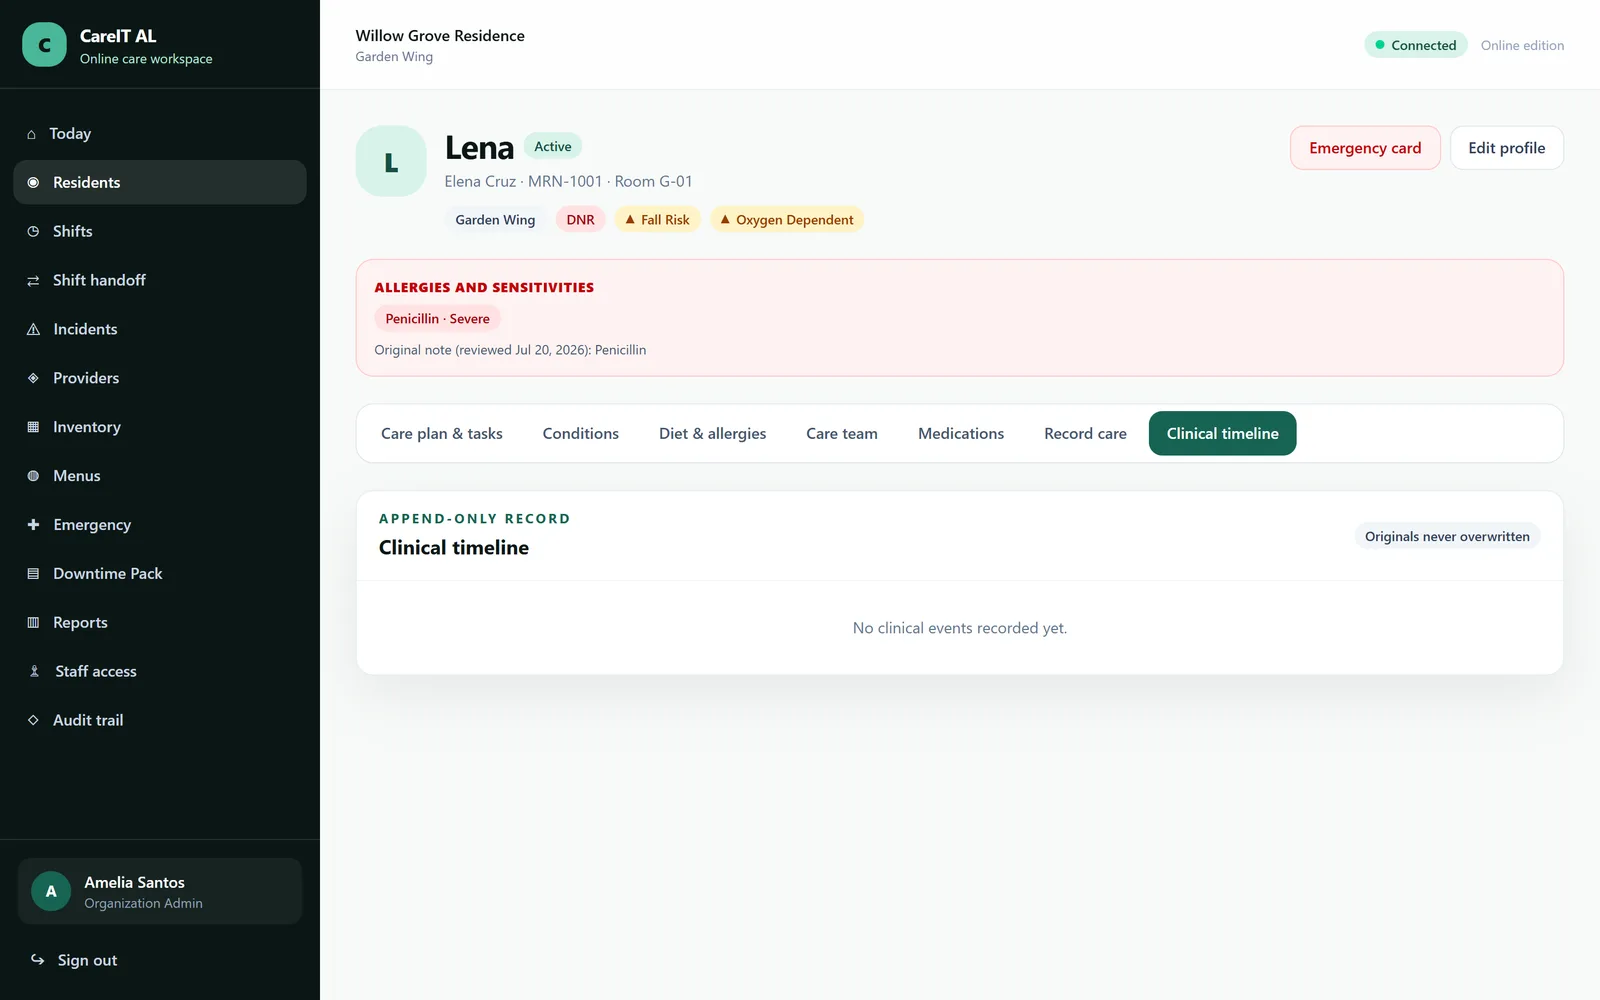Click the CareIT AL logo icon
1600x1000 pixels.
(44, 45)
